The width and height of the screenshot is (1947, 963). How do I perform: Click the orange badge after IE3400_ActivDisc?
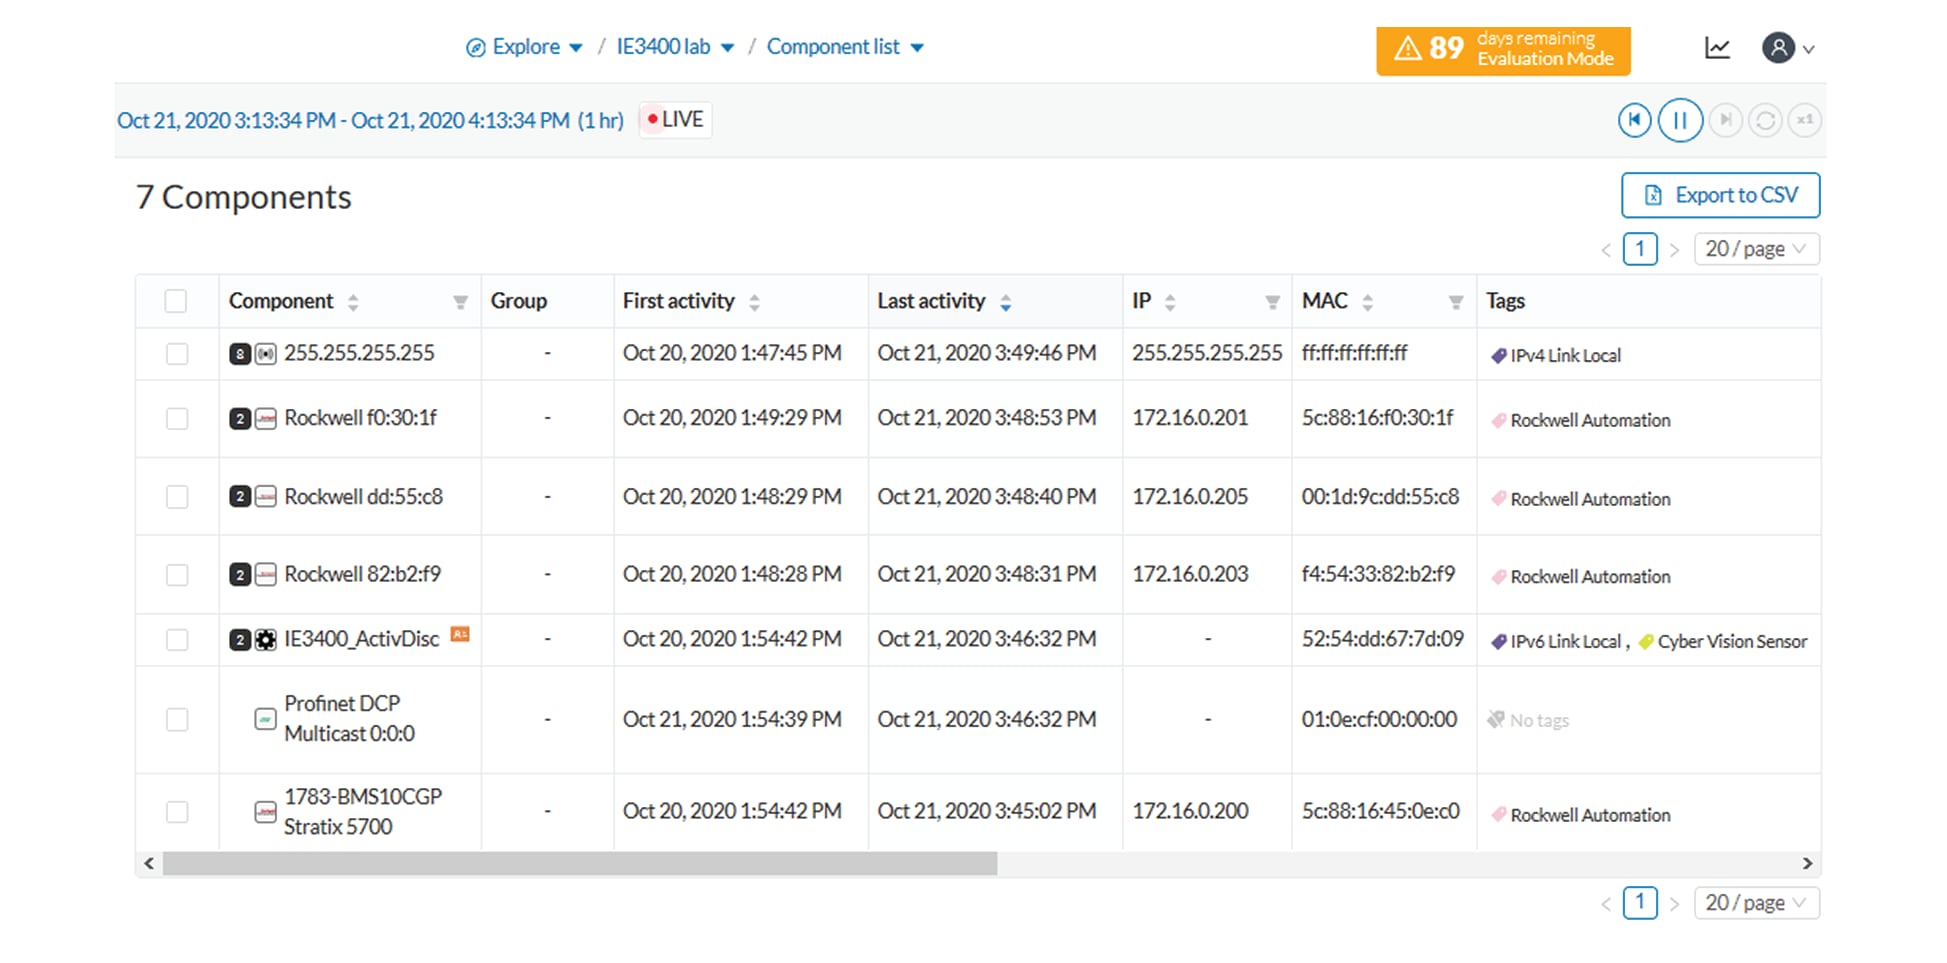460,634
